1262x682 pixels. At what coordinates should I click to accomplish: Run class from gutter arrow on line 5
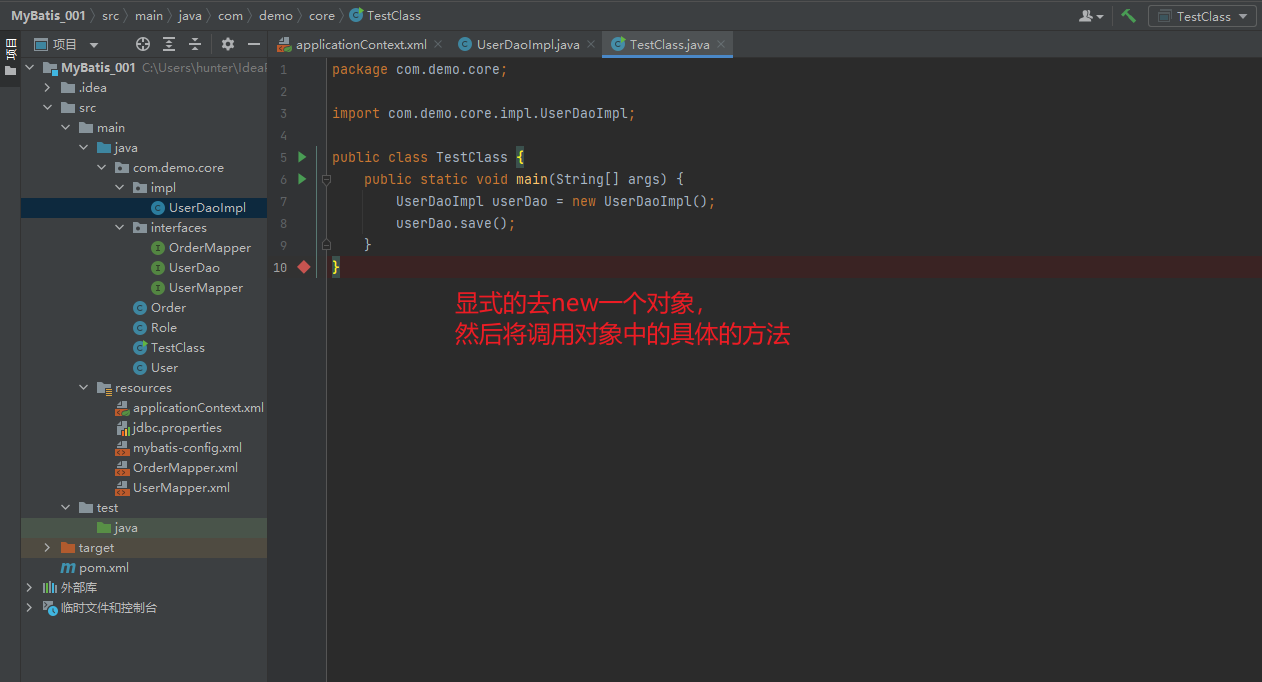click(x=302, y=157)
